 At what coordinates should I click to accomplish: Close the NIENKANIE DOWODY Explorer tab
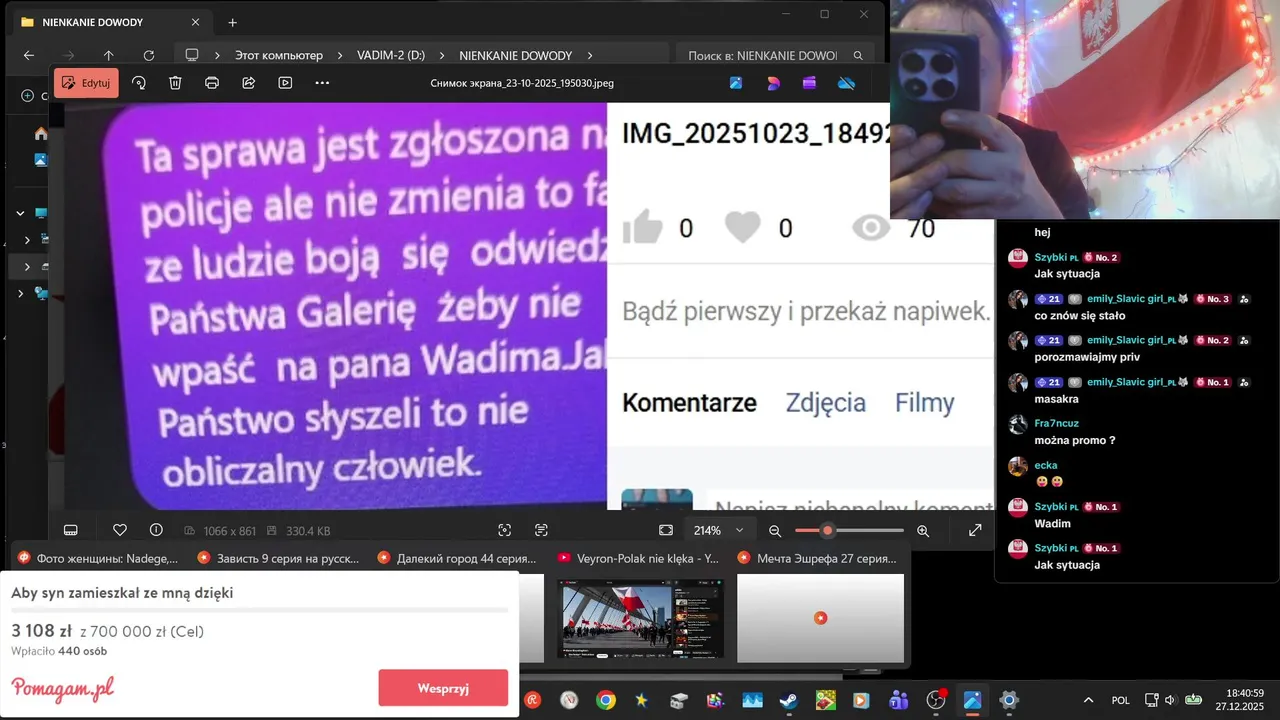coord(195,22)
